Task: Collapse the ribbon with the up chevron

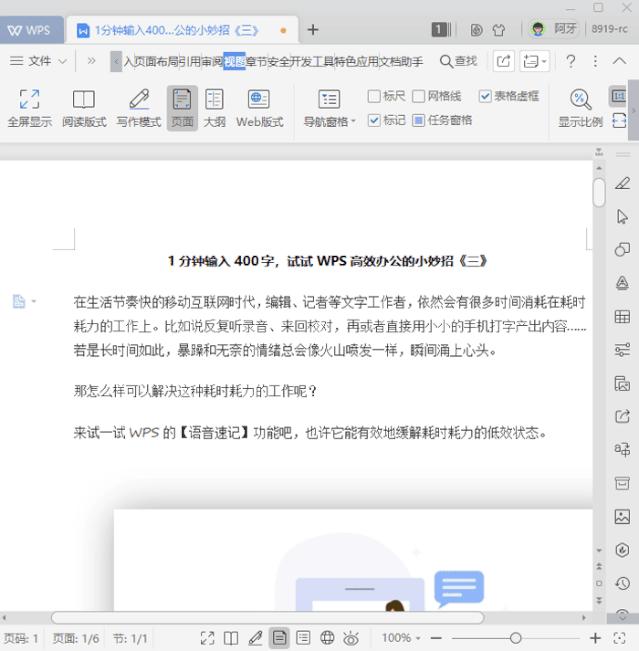Action: pyautogui.click(x=619, y=61)
